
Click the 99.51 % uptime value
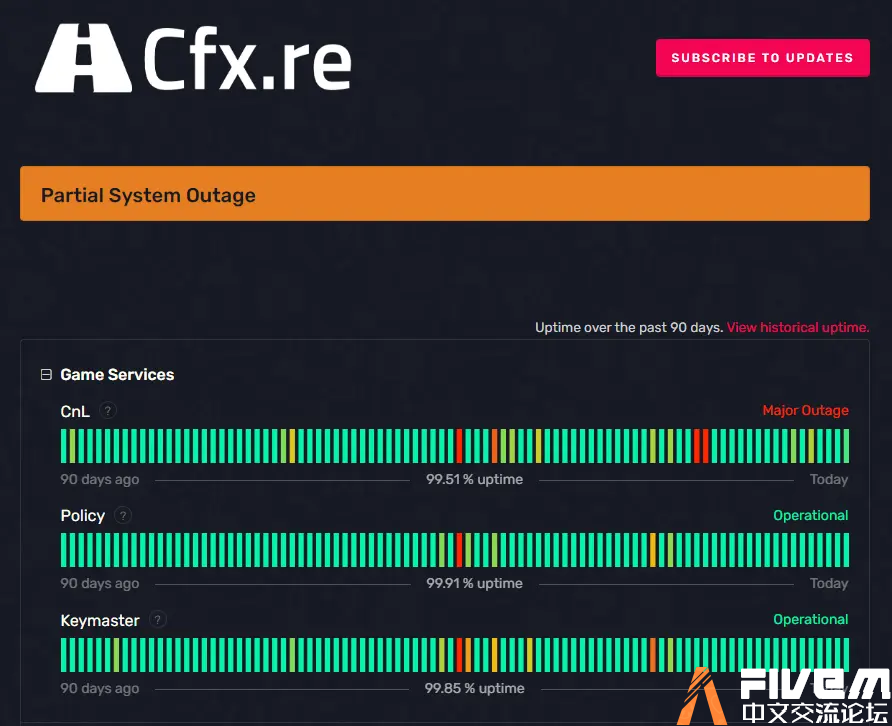pos(474,480)
